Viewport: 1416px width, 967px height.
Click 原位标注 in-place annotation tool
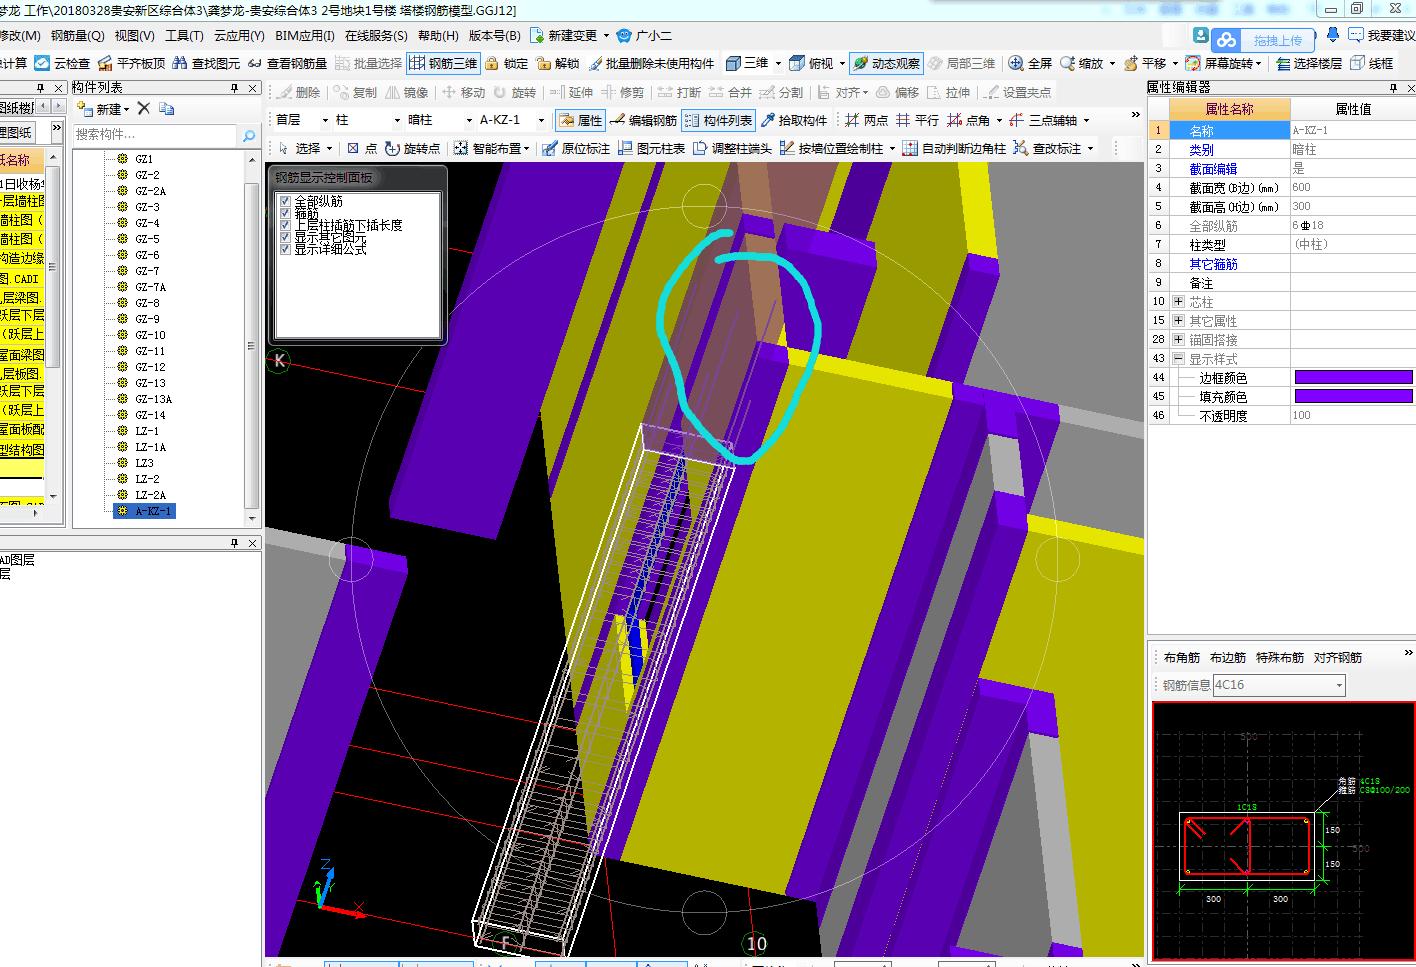point(576,148)
